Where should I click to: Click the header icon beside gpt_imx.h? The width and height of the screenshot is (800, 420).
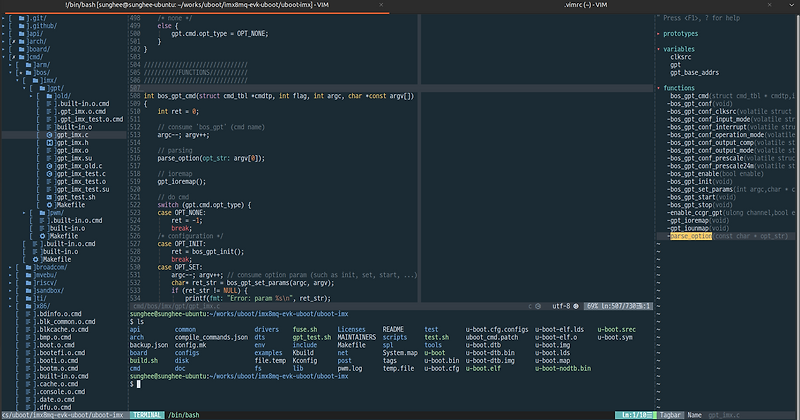click(x=49, y=143)
